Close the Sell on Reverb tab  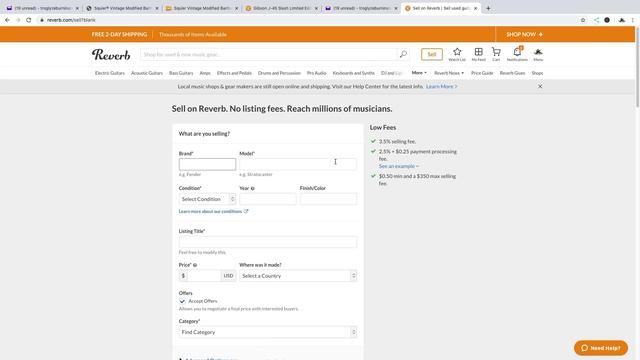tap(476, 8)
